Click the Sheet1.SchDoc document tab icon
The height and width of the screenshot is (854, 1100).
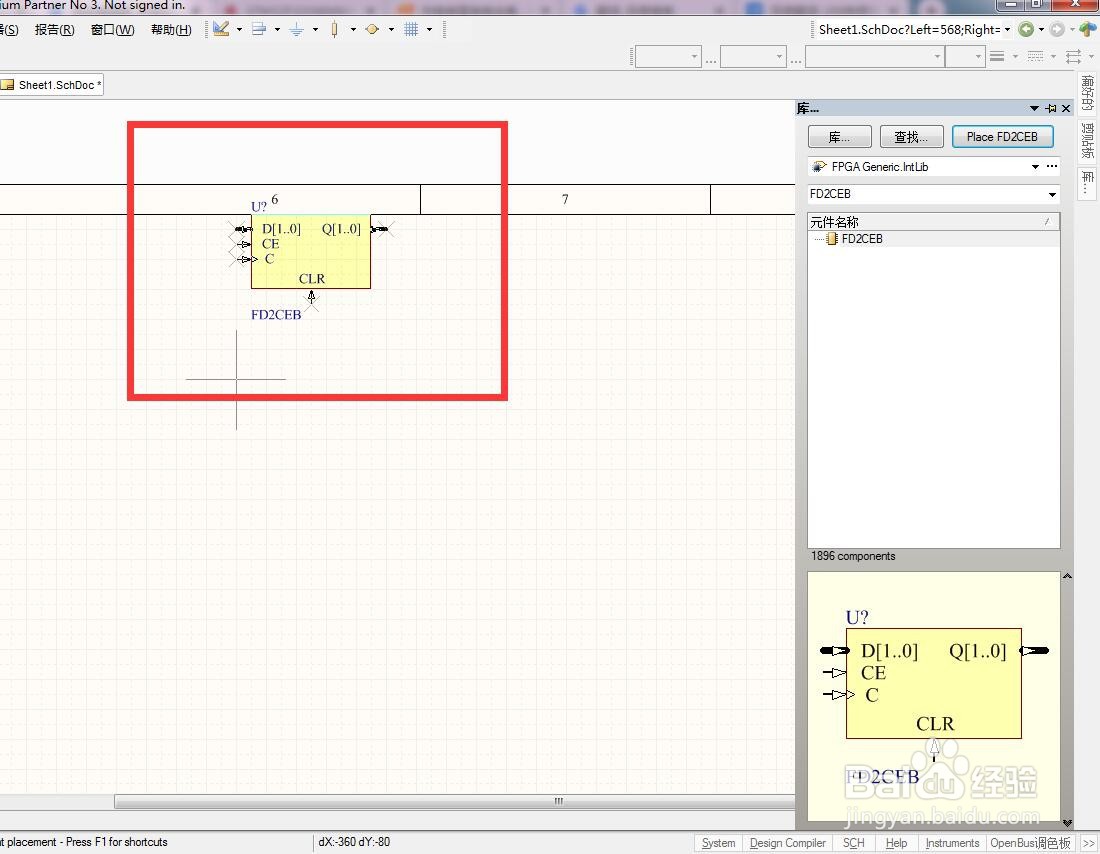tap(8, 85)
